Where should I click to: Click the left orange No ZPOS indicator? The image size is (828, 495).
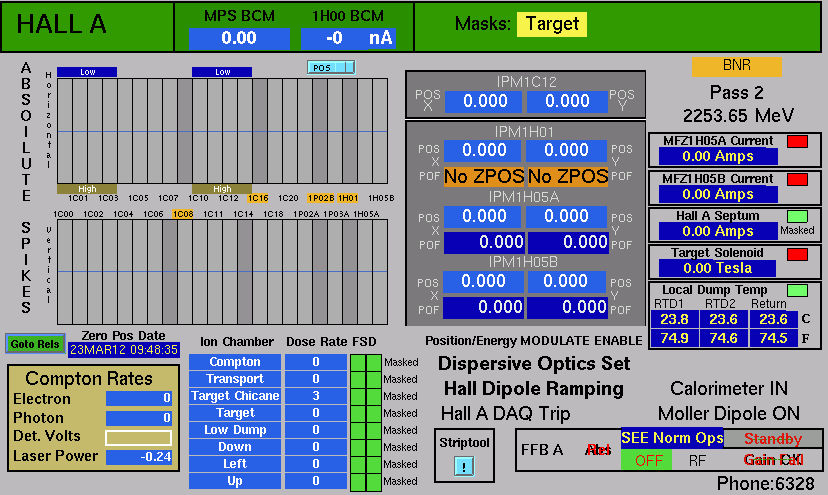pyautogui.click(x=484, y=176)
